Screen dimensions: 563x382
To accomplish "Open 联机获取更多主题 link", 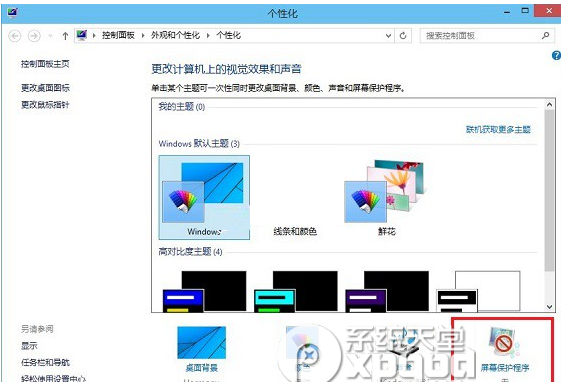I will tap(498, 129).
